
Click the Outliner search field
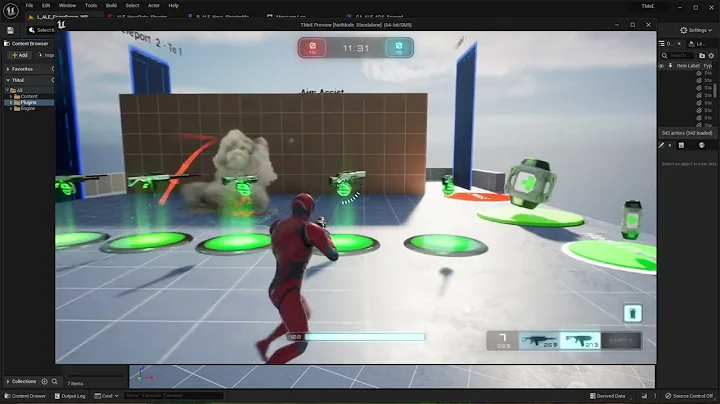click(x=679, y=56)
